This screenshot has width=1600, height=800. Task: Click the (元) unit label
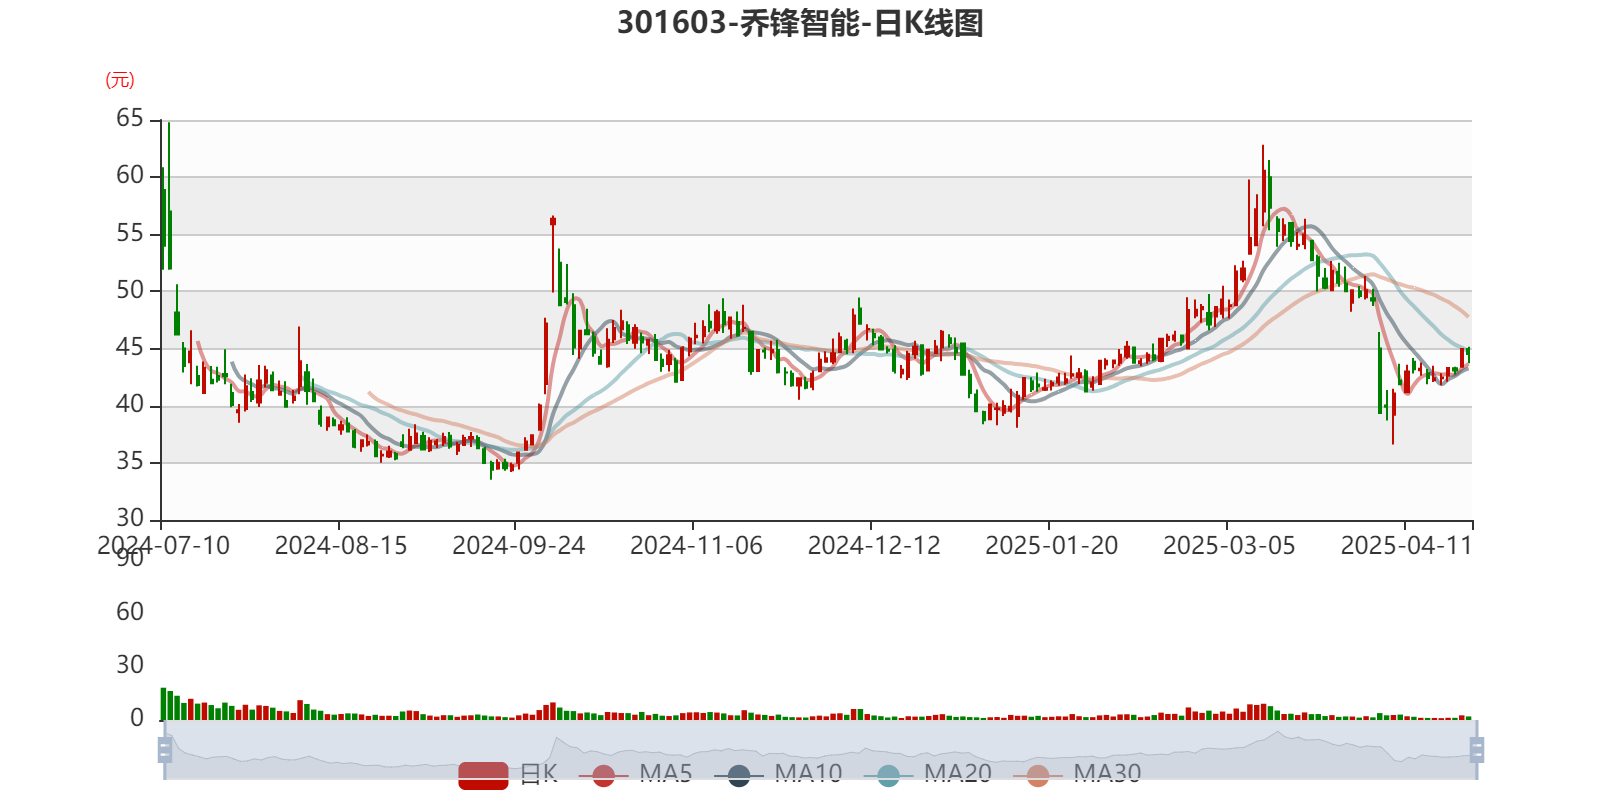pos(120,80)
